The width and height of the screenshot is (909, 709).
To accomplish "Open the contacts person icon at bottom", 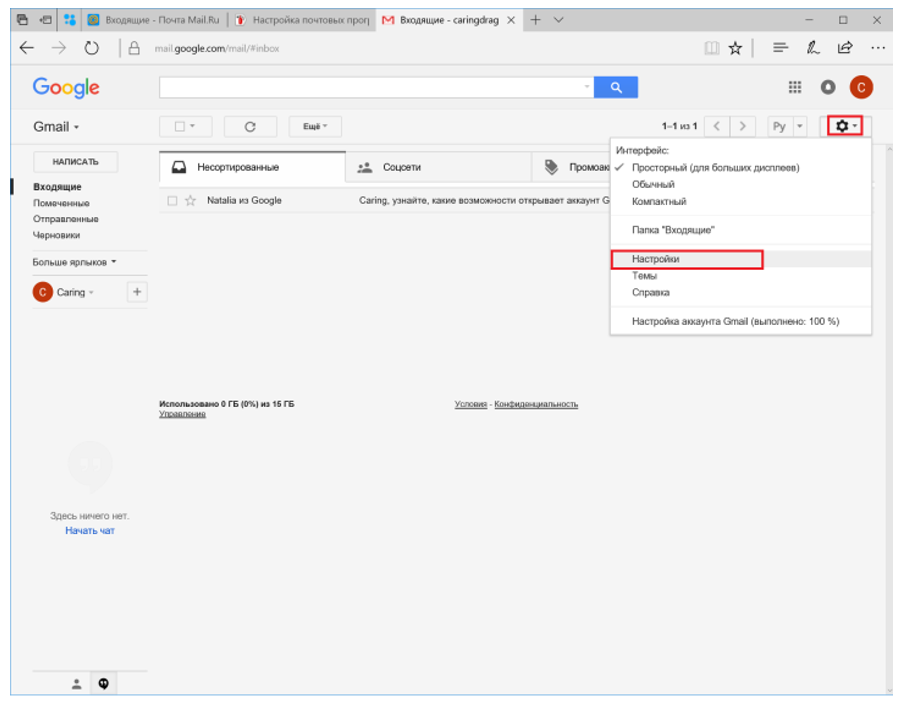I will (76, 684).
